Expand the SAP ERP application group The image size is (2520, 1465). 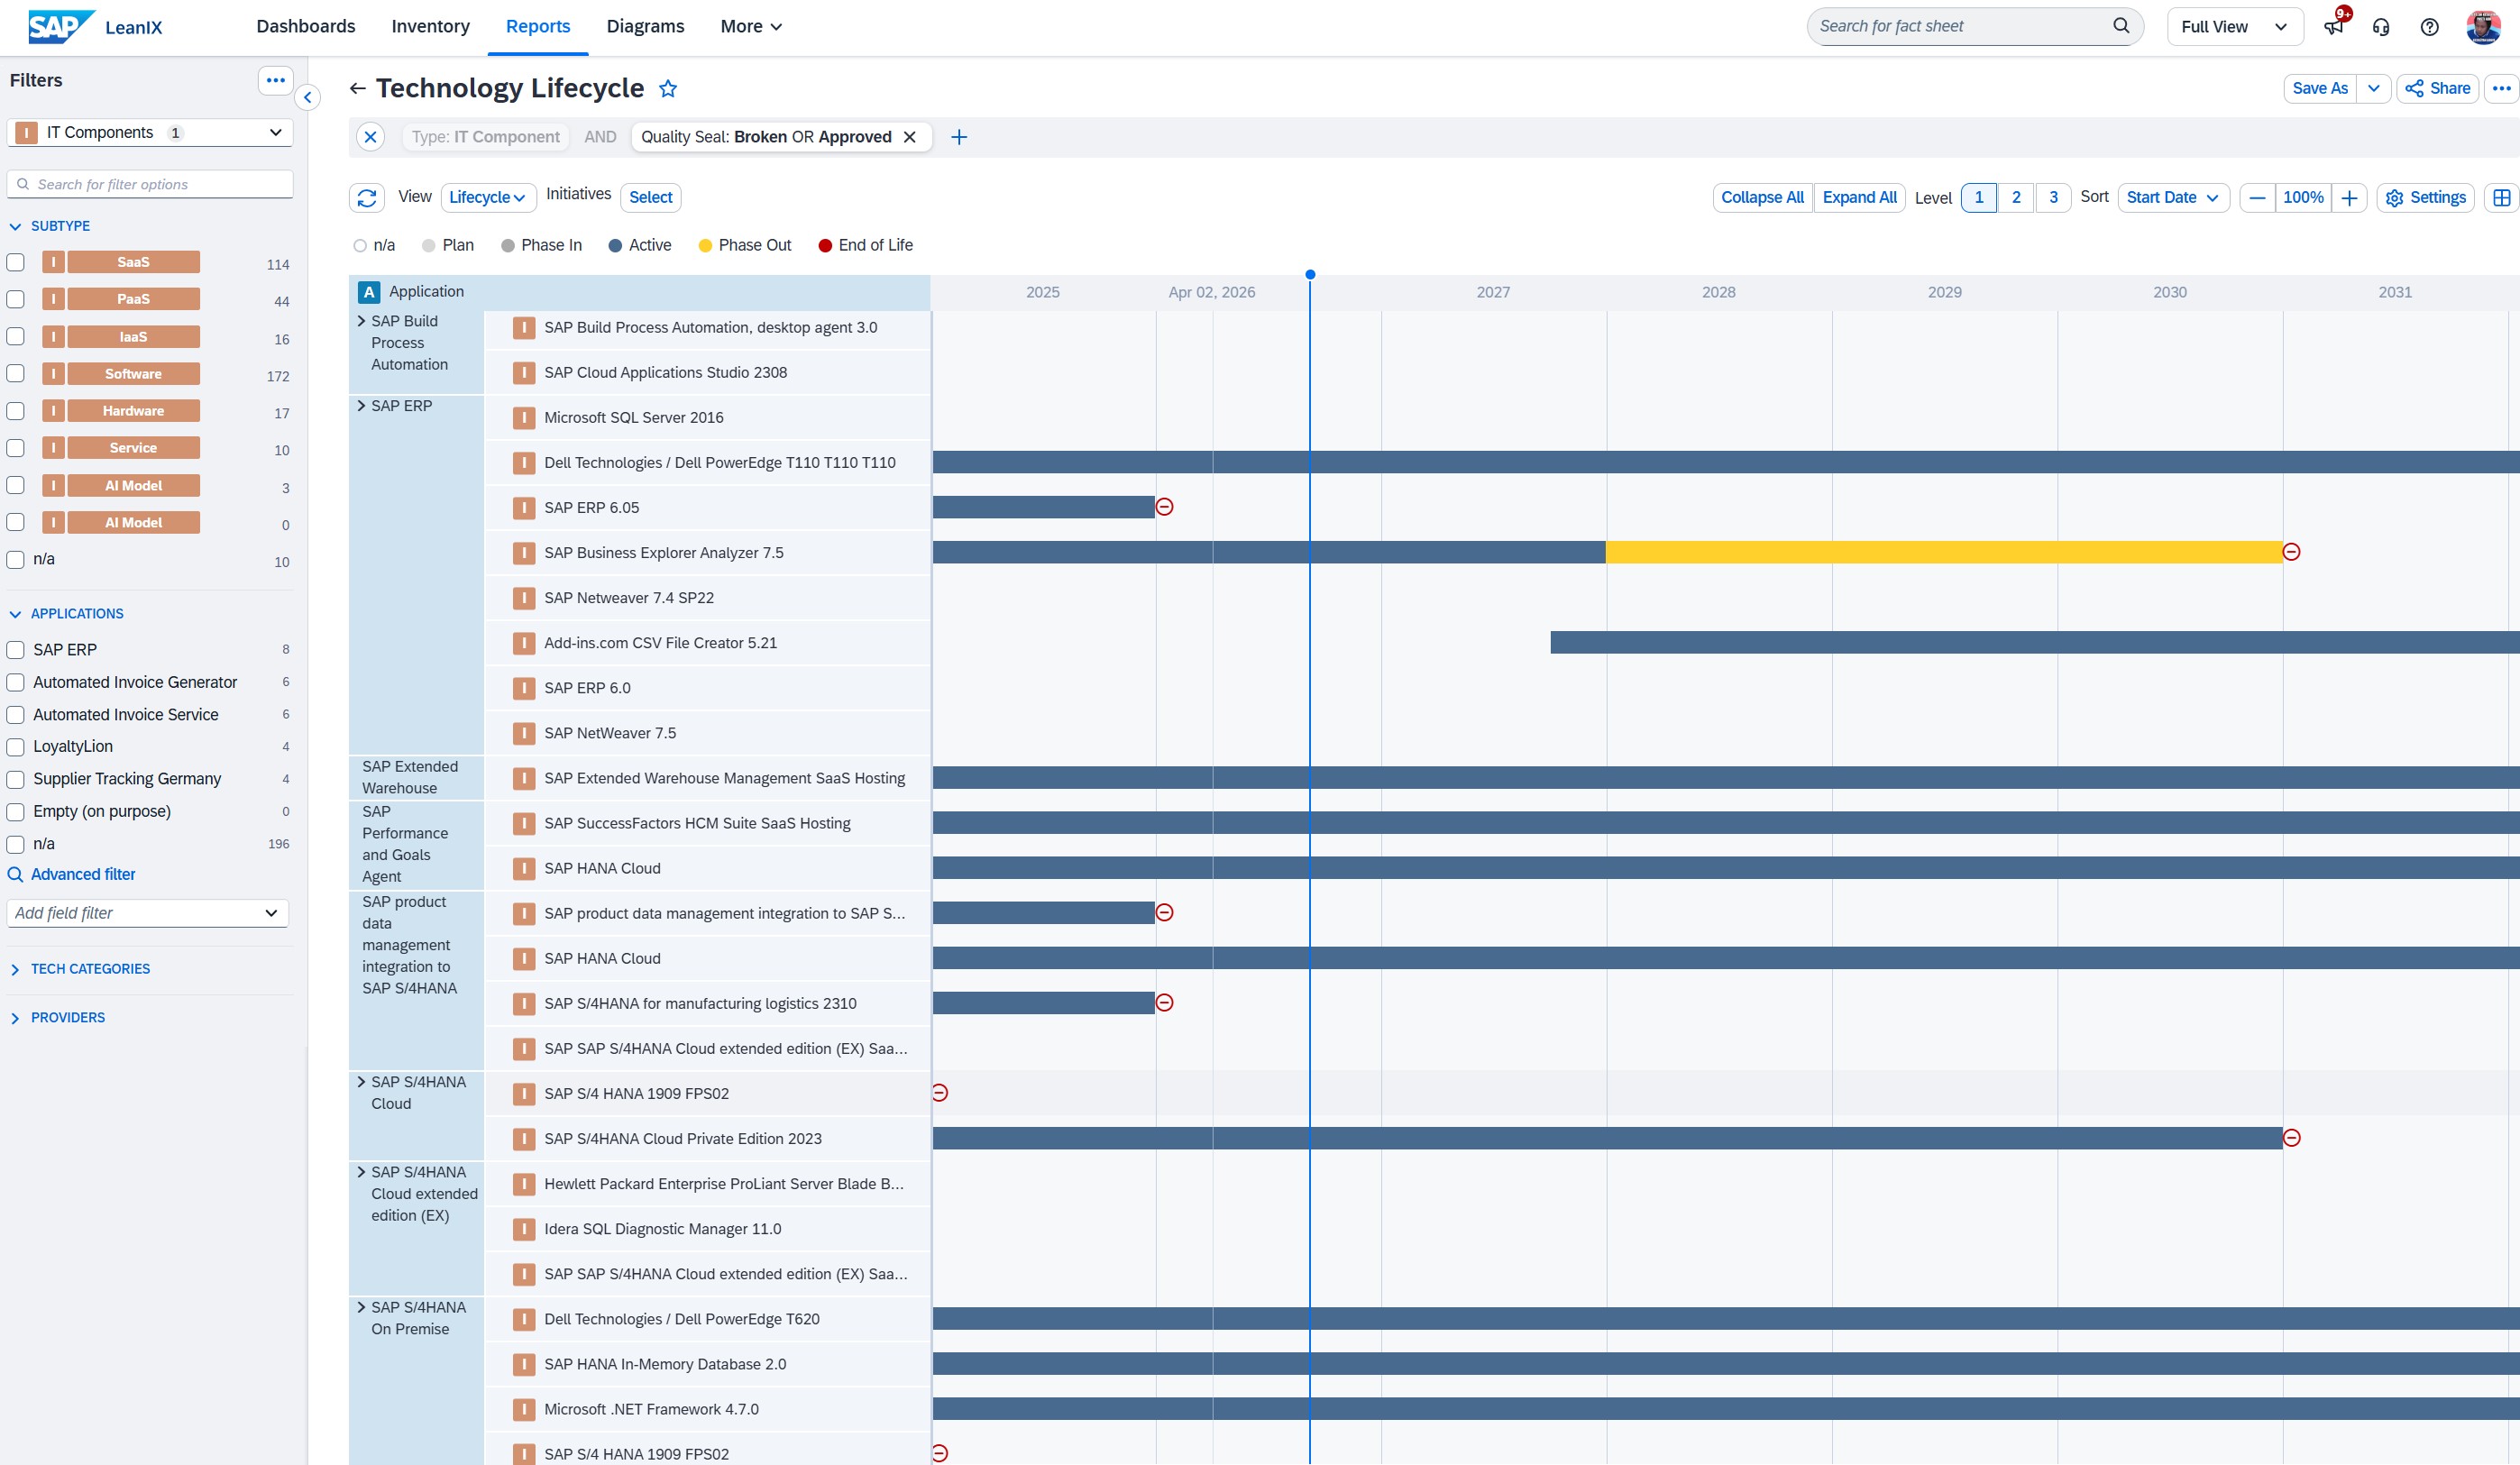coord(362,406)
